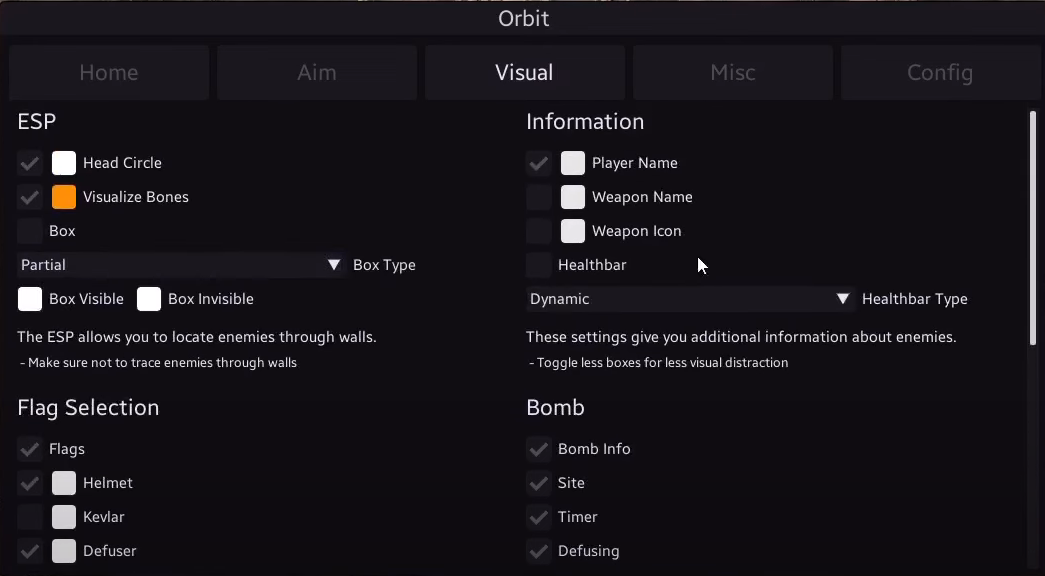Enable the Kevlar flag checkbox
This screenshot has width=1045, height=576.
(30, 517)
